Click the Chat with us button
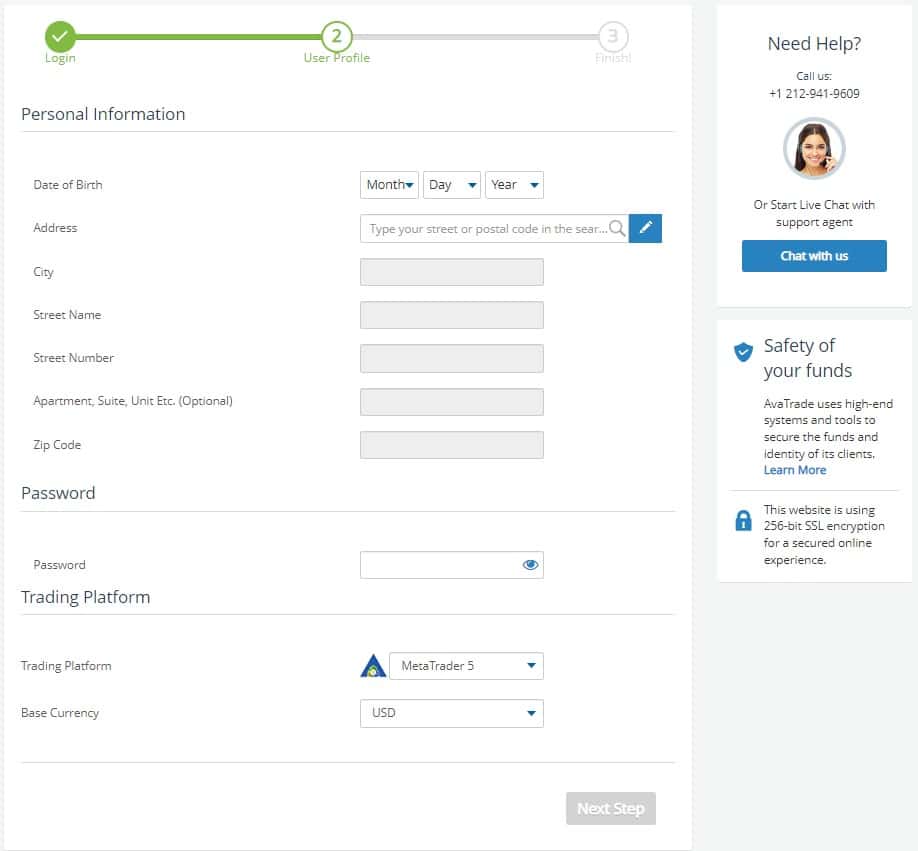 814,256
